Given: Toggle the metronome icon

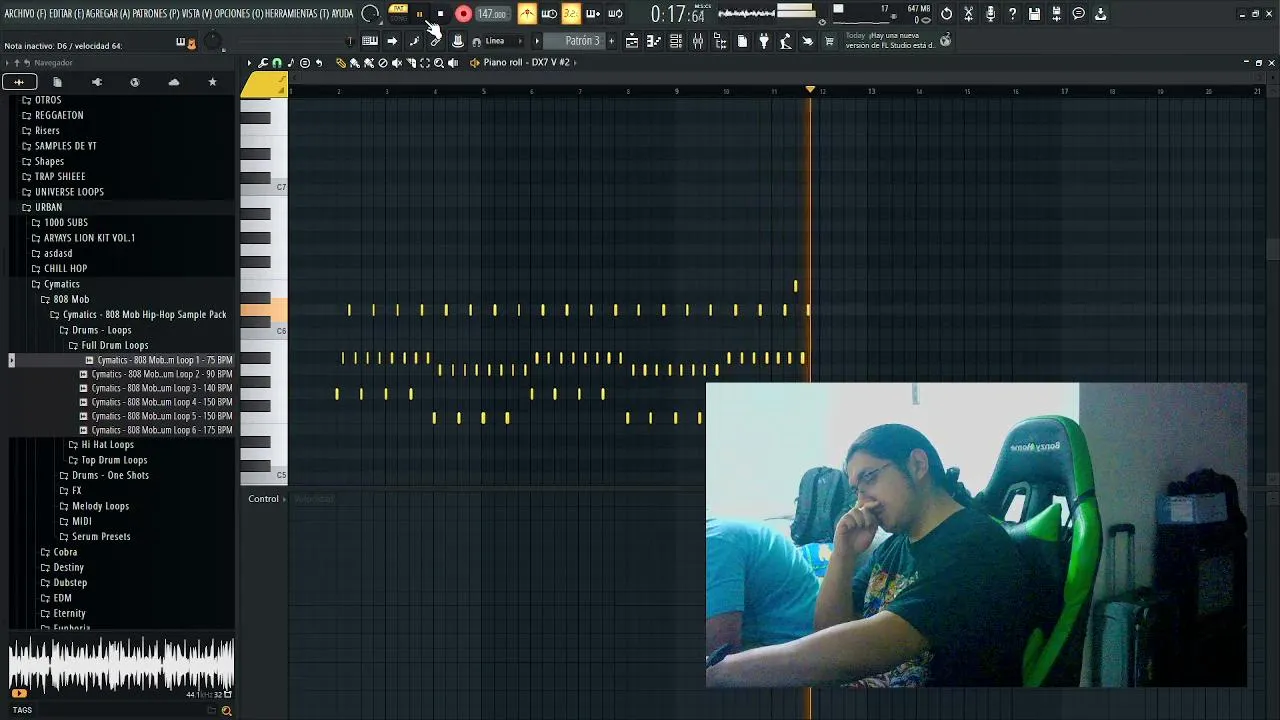Looking at the screenshot, I should click(x=527, y=14).
